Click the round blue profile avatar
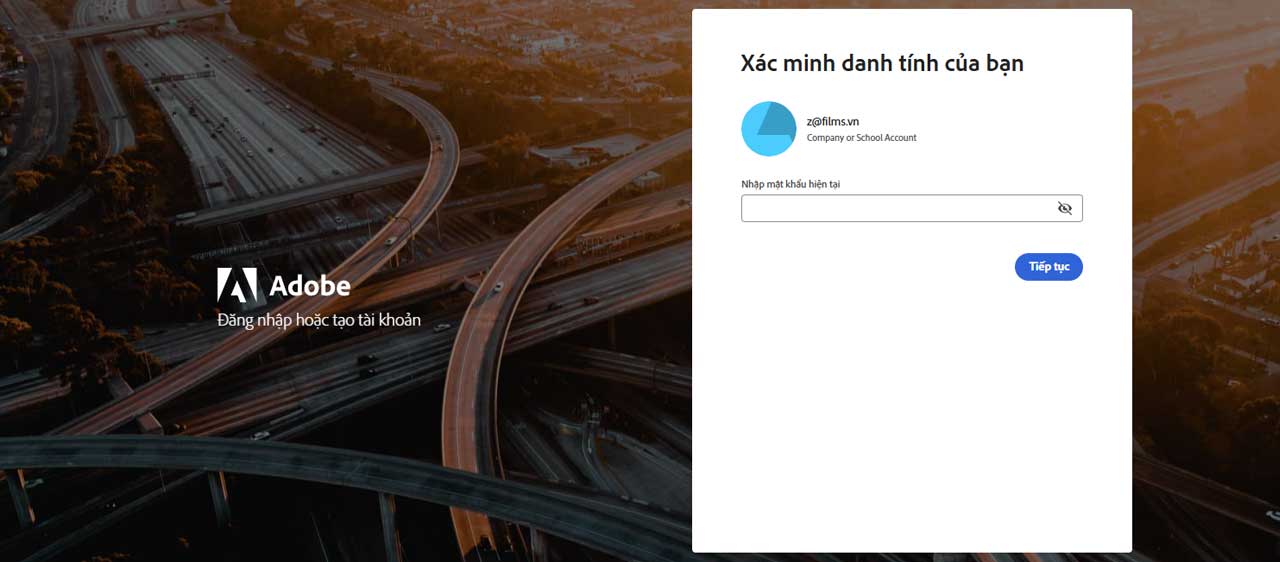 768,129
